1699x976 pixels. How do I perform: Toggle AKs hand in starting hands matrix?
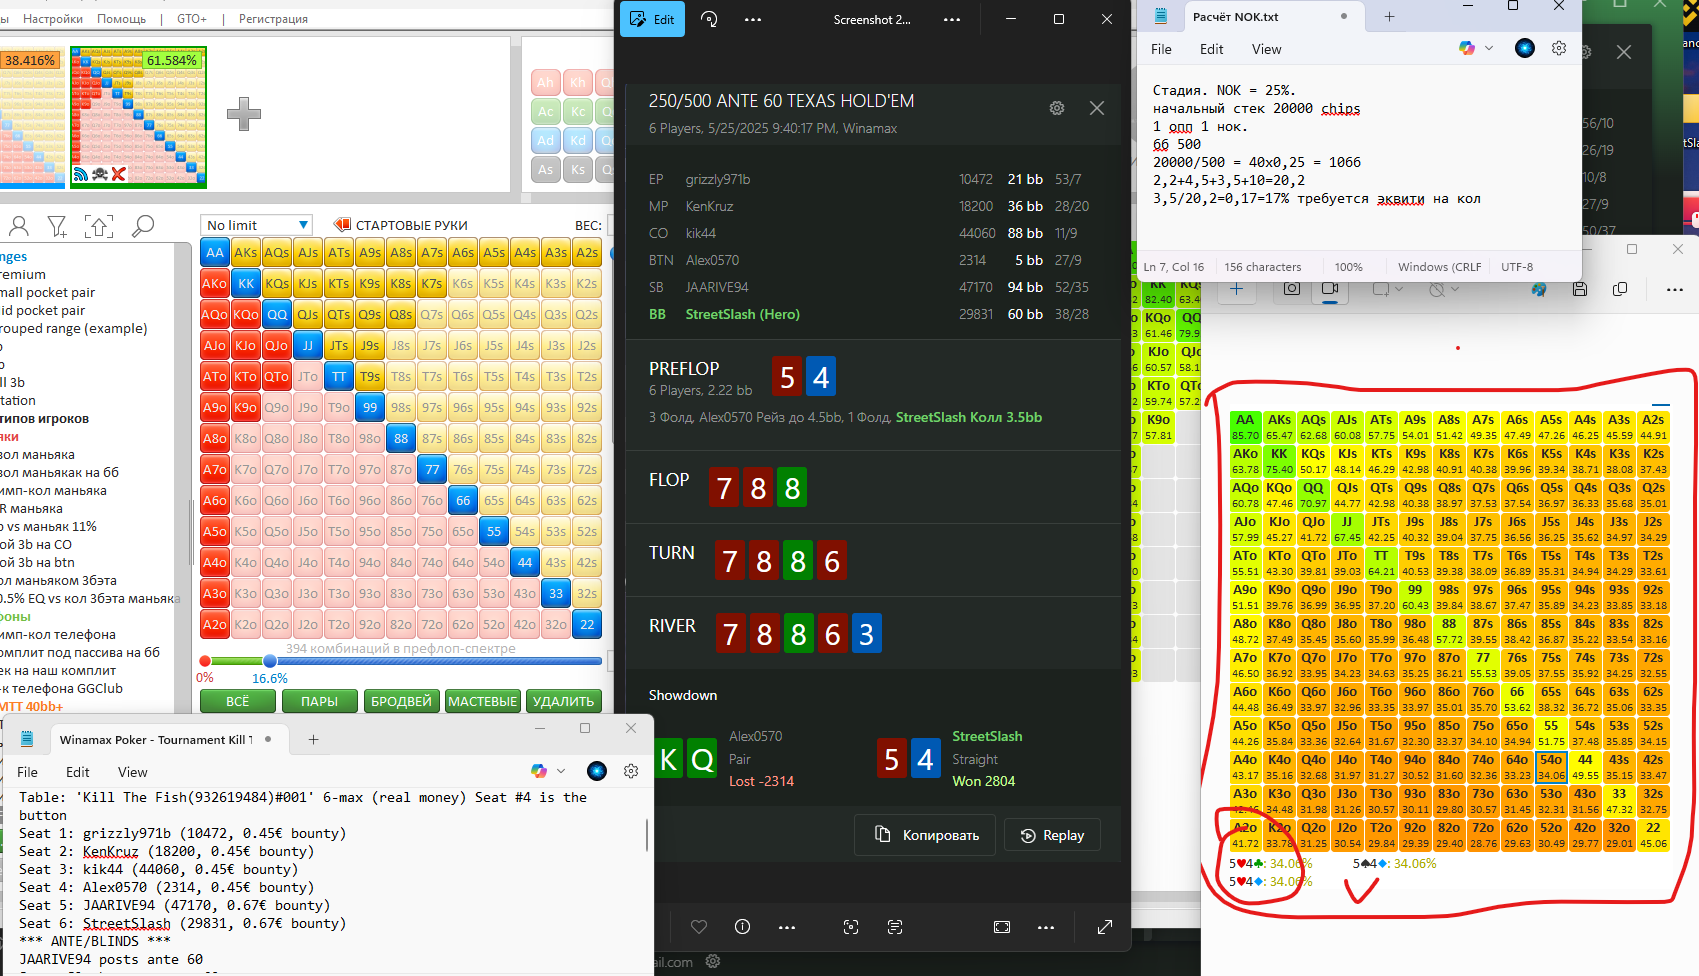click(246, 253)
